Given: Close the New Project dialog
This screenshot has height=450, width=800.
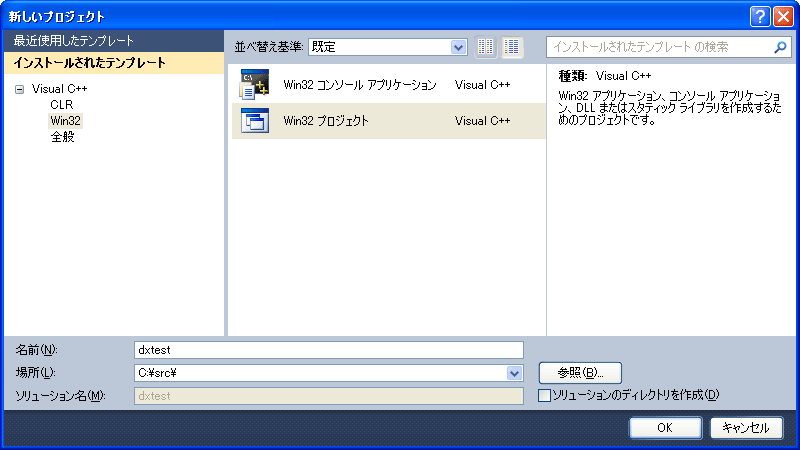Looking at the screenshot, I should coord(783,16).
